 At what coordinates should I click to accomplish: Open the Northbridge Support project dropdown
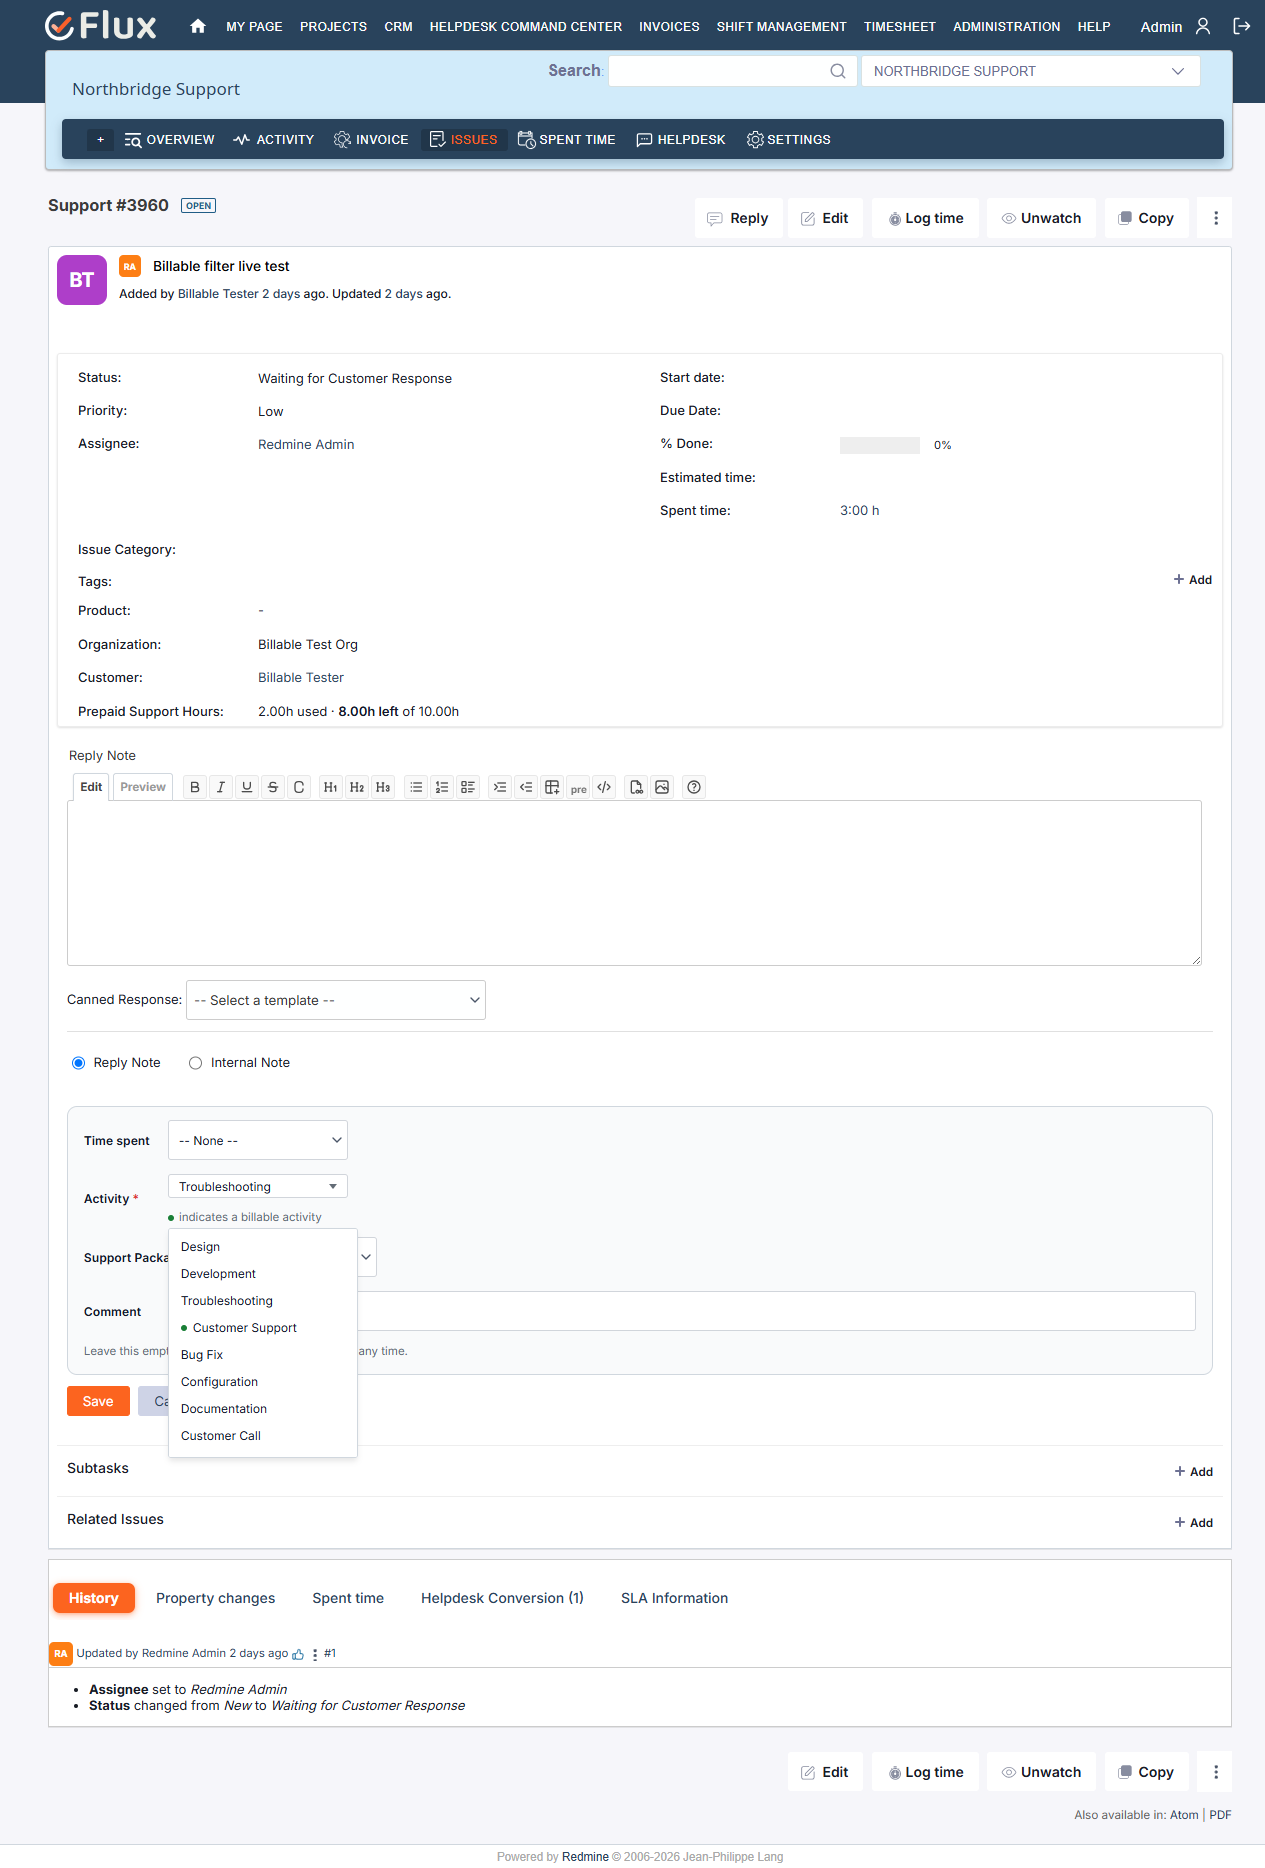pyautogui.click(x=1030, y=71)
